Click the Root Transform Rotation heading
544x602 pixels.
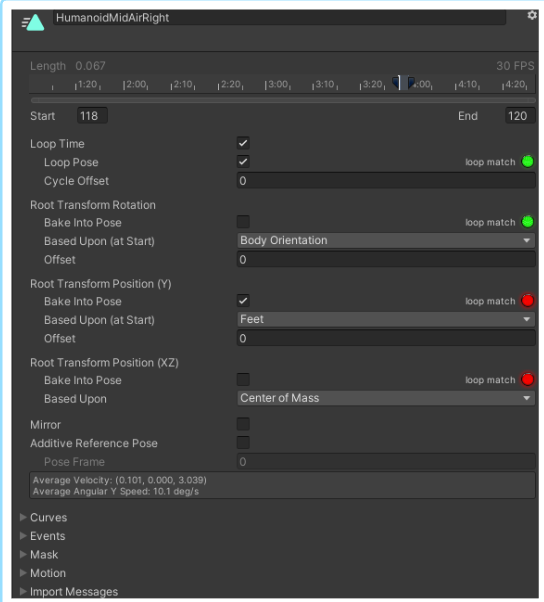point(93,205)
